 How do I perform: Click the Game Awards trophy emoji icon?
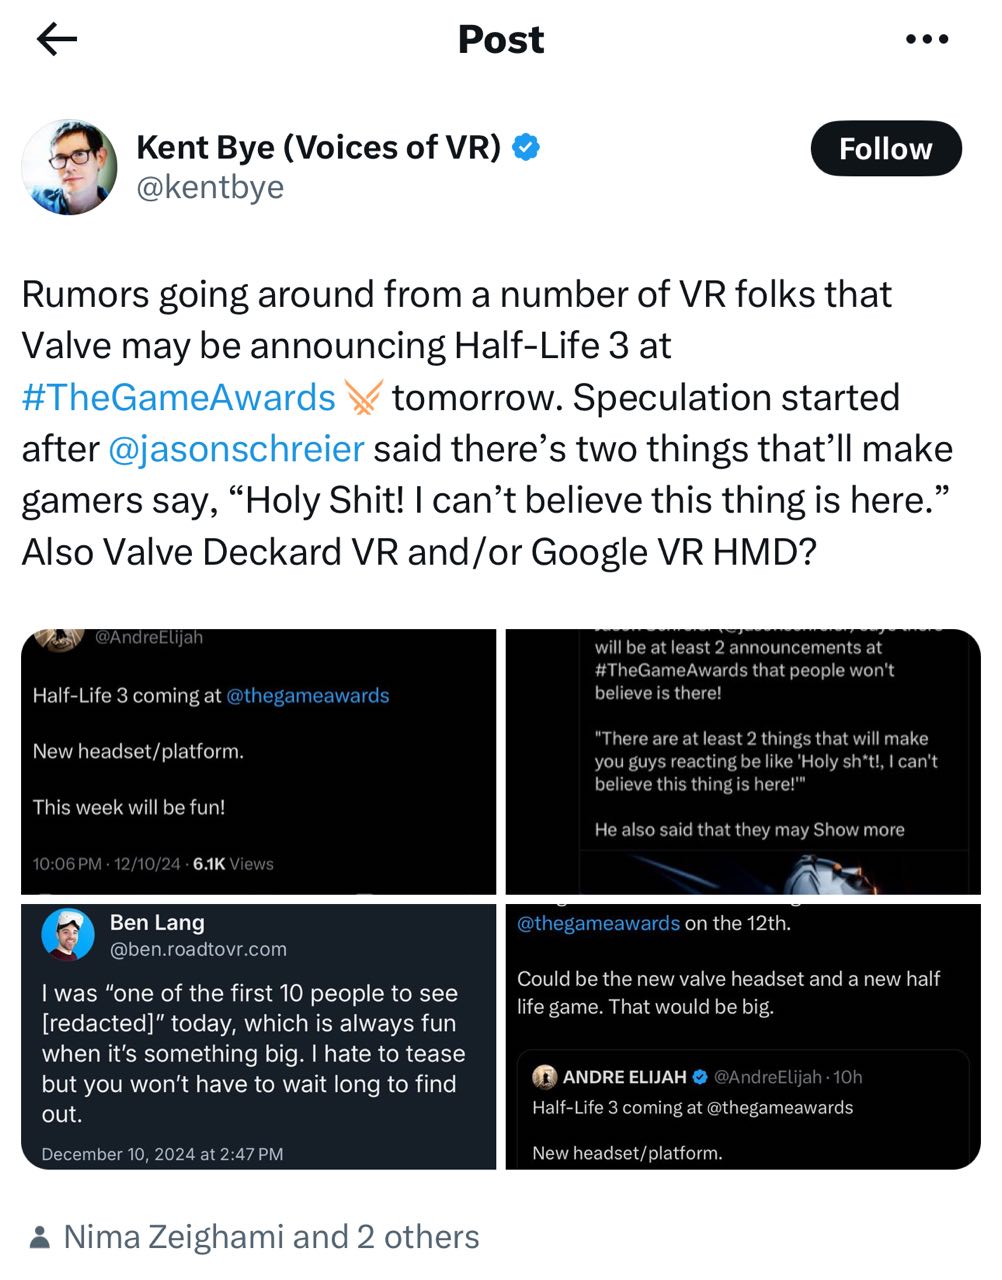coord(363,398)
